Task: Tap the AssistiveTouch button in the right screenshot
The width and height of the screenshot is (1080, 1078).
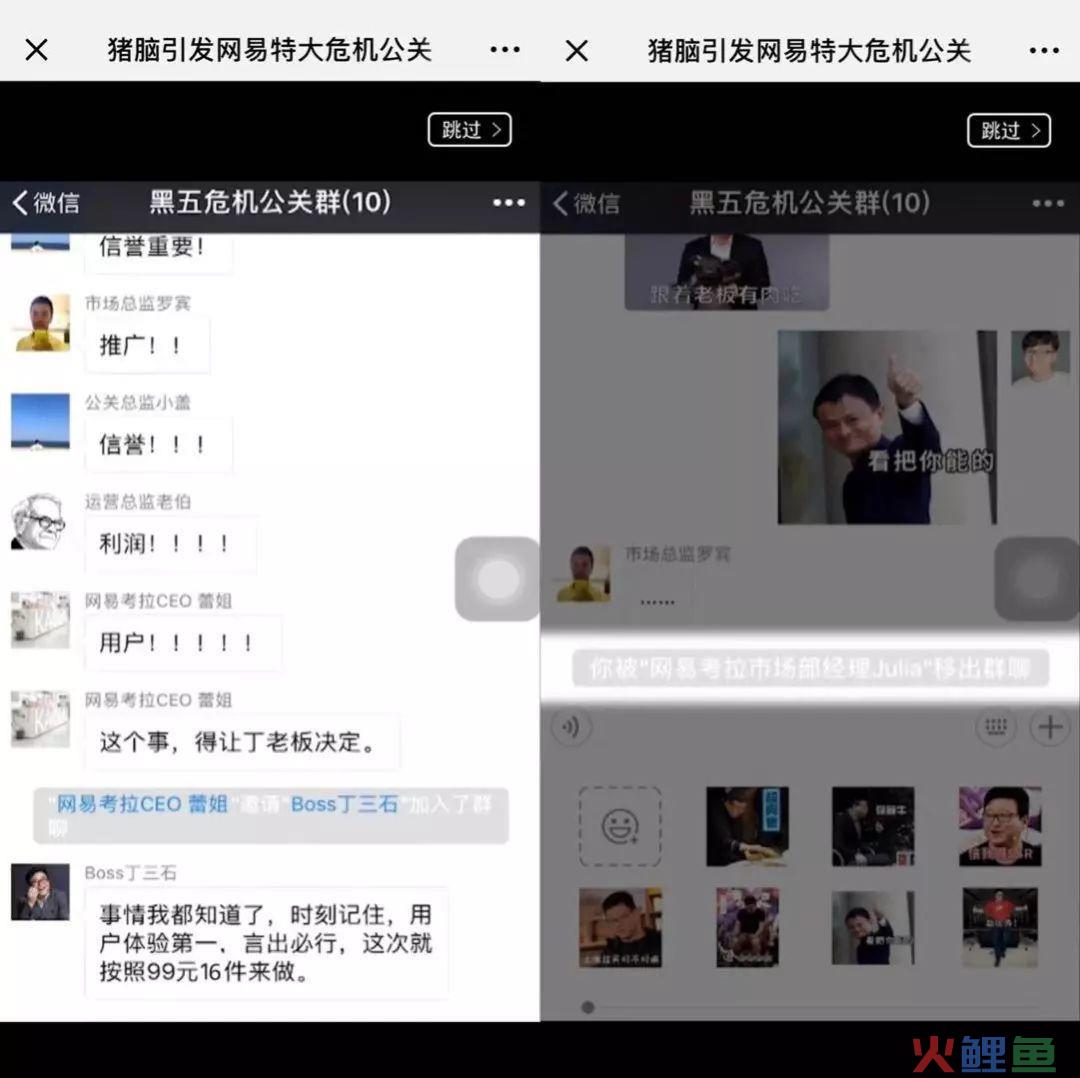Action: point(1037,579)
